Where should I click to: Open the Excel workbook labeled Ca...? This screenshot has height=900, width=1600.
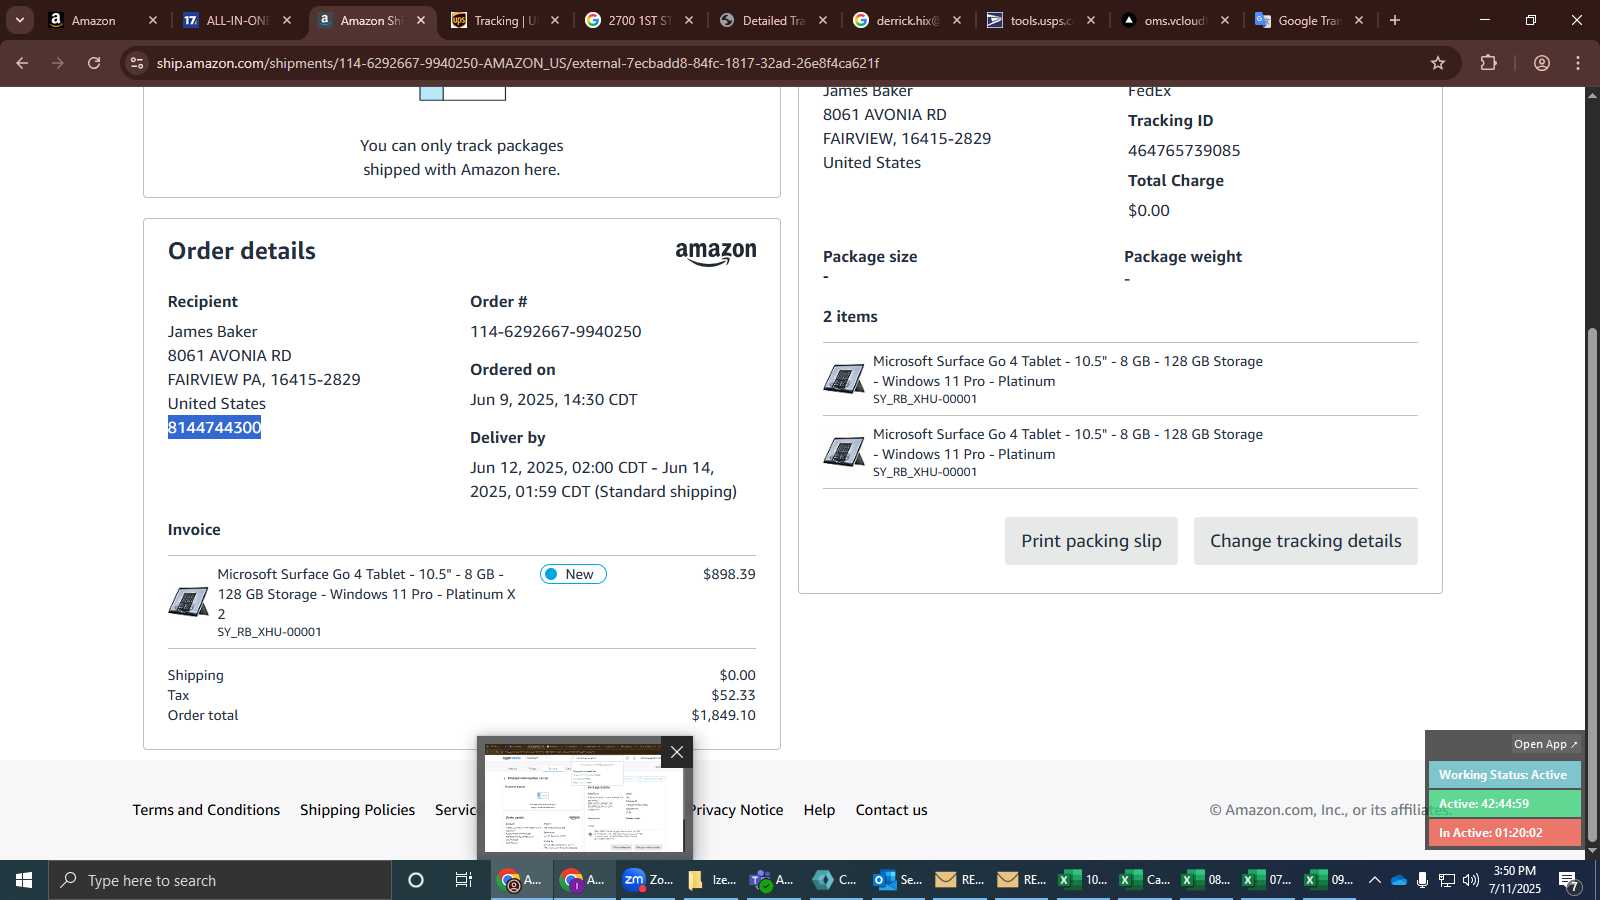(x=1144, y=880)
